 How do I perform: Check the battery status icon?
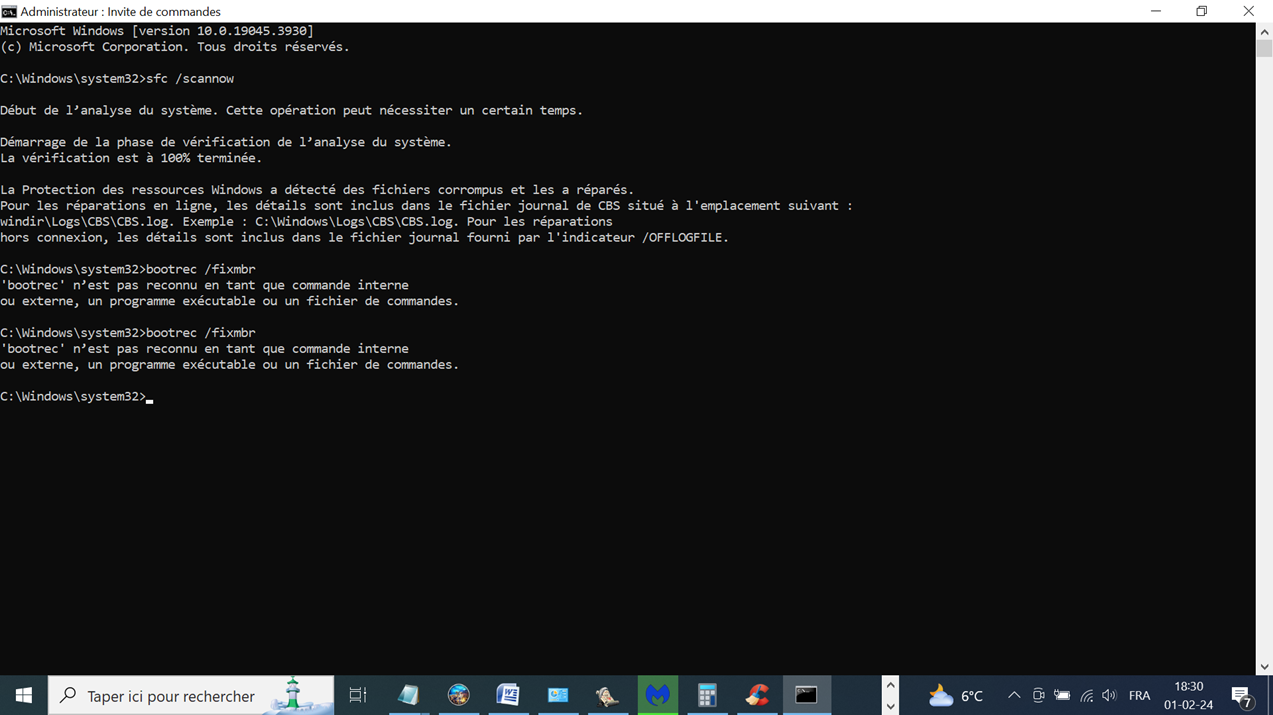pos(1062,696)
